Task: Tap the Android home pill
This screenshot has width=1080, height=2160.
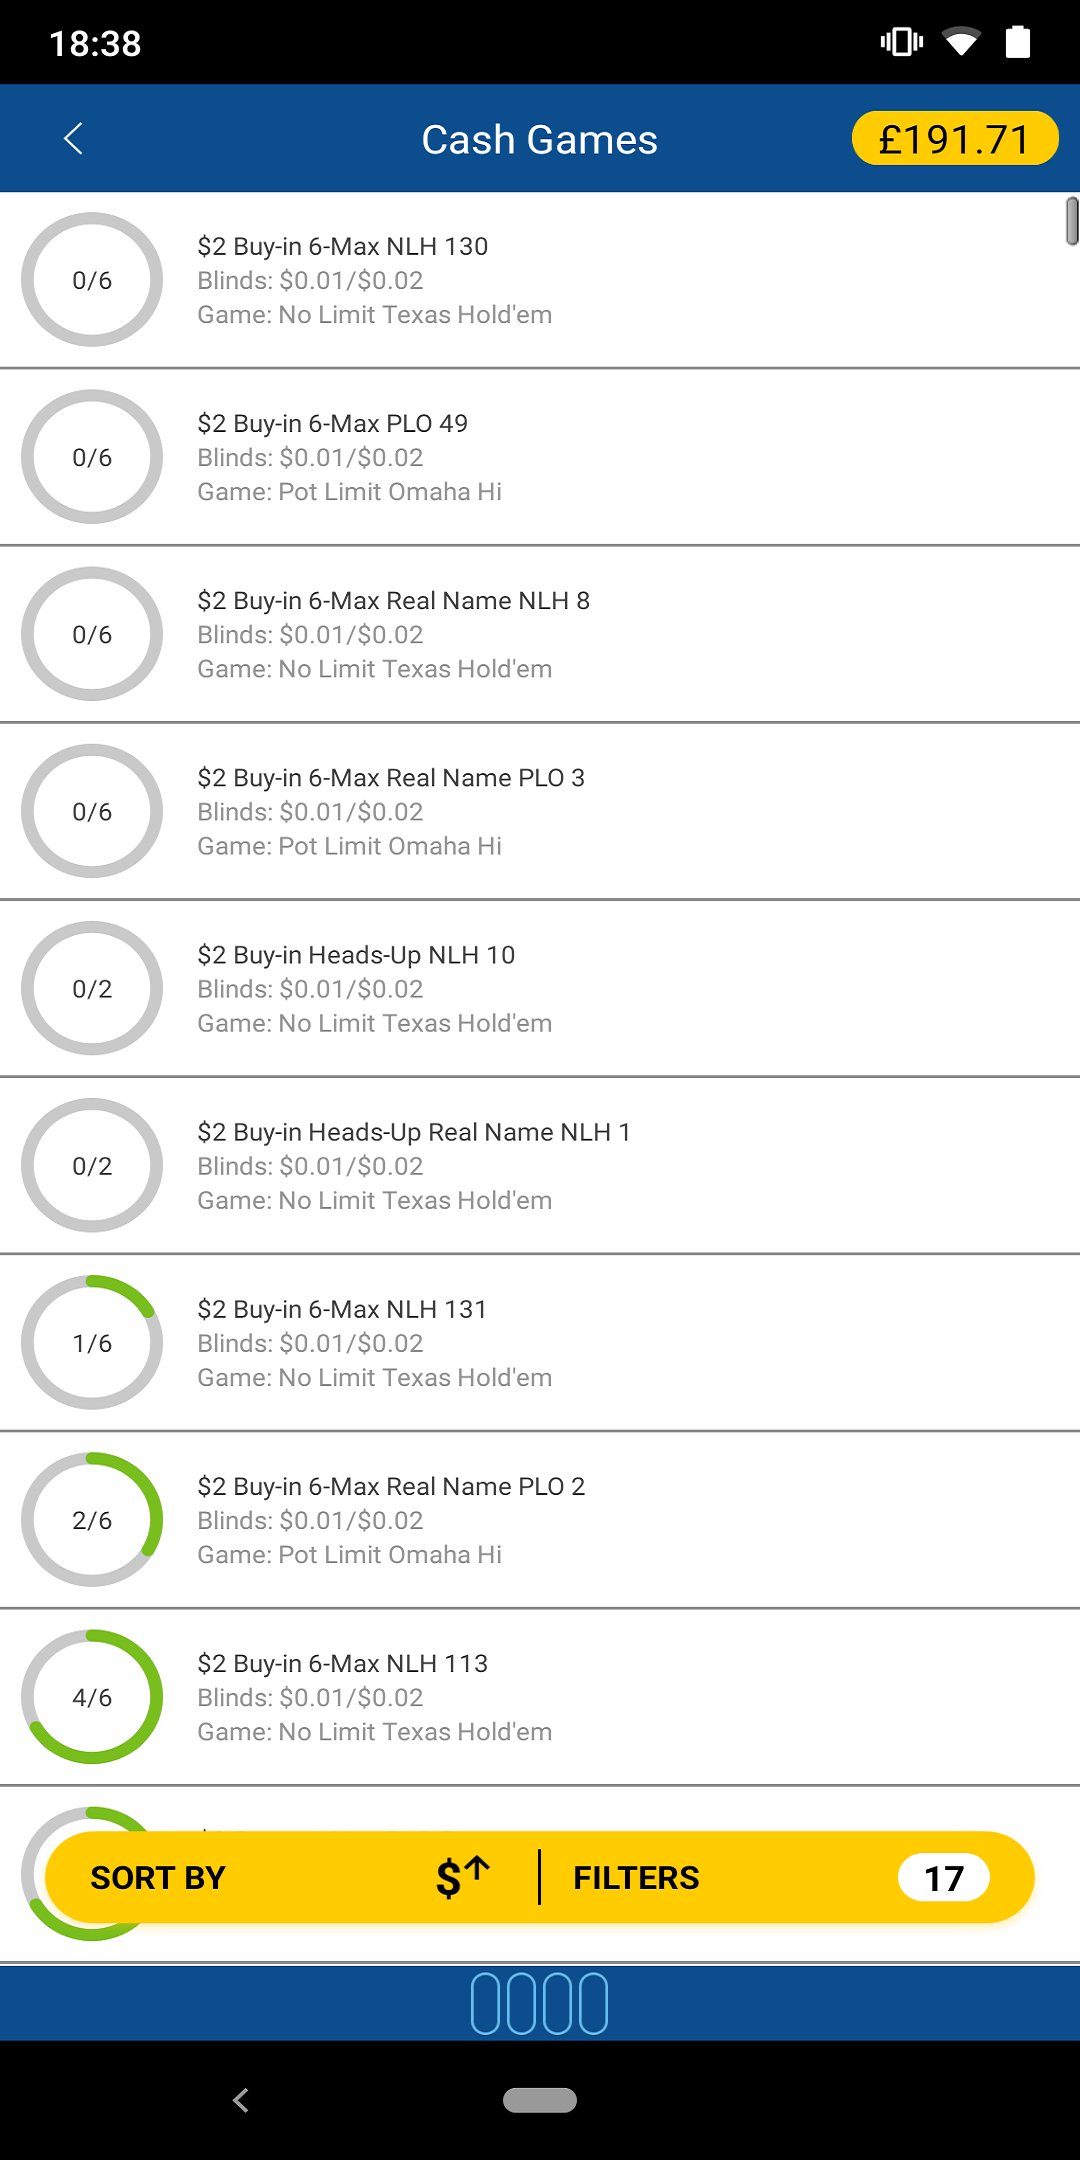Action: [x=539, y=2100]
